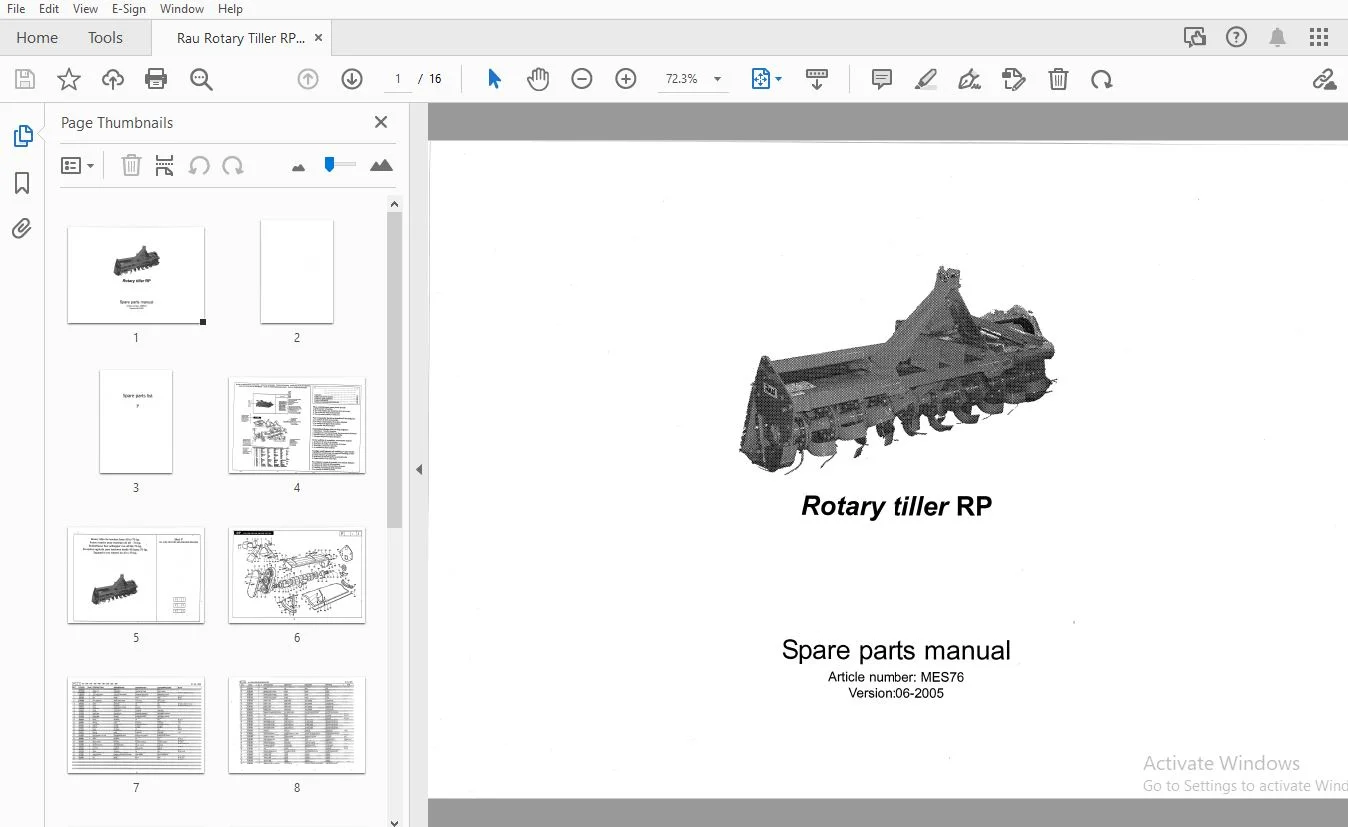
Task: Upload file to cloud icon
Action: (x=113, y=79)
